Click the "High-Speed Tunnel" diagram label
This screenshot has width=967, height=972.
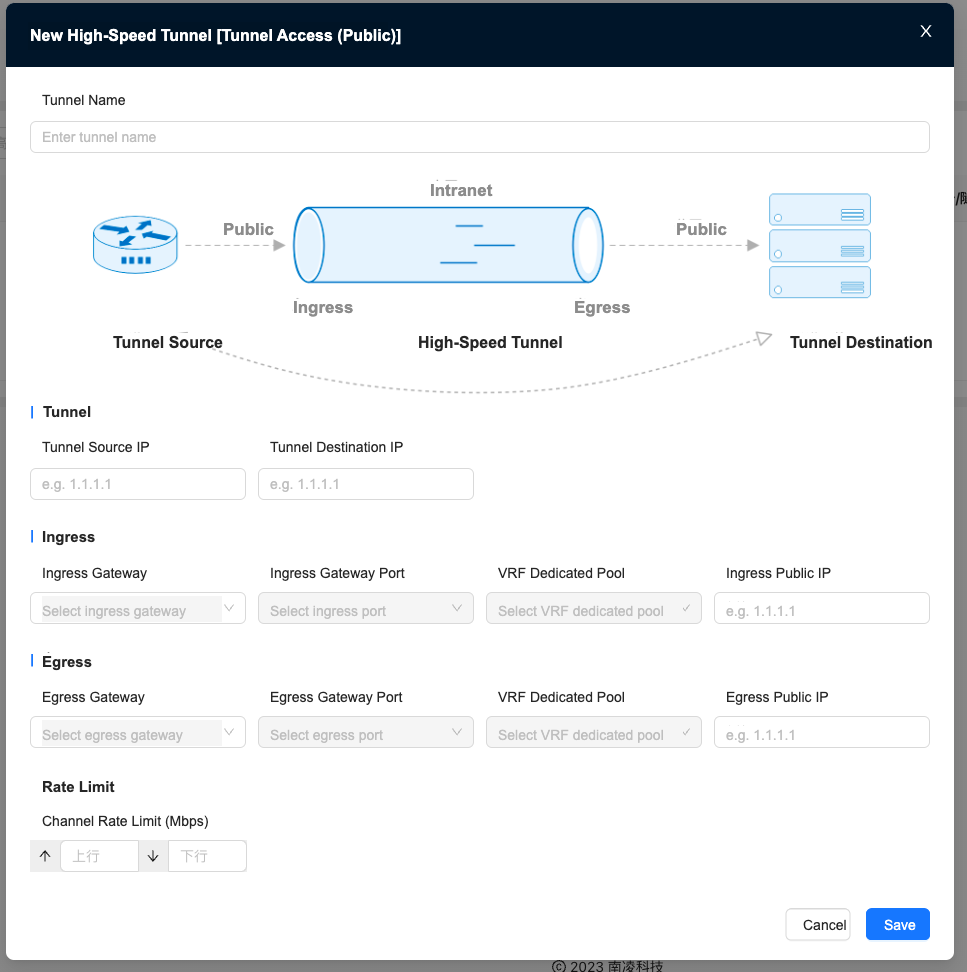(x=490, y=342)
